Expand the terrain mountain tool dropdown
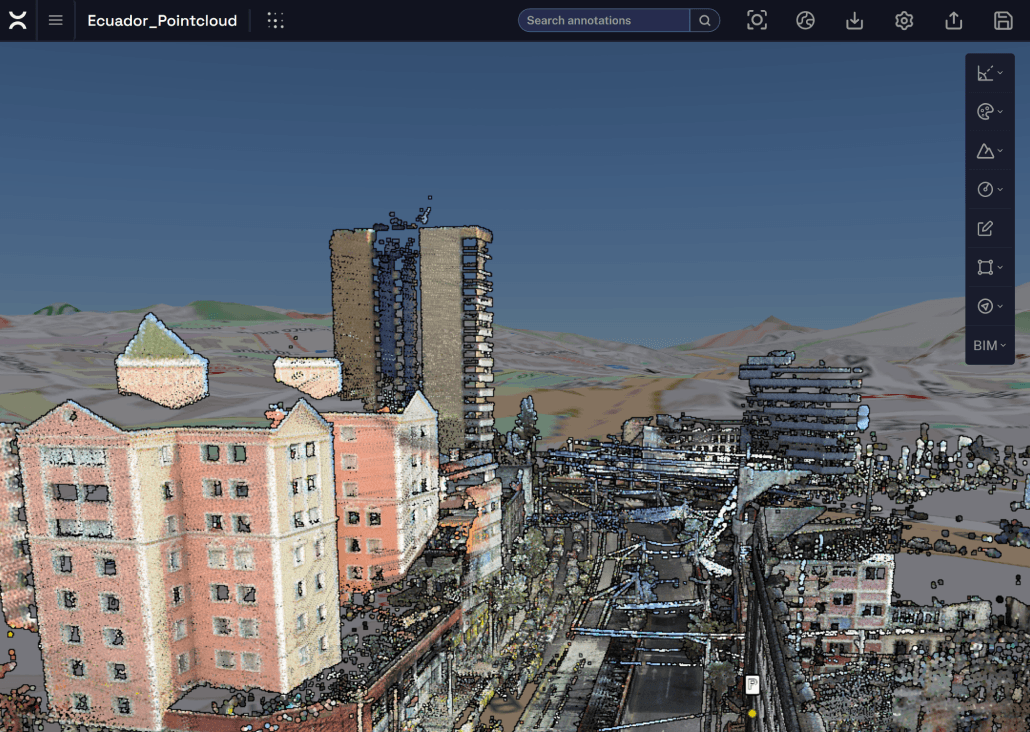 (989, 151)
